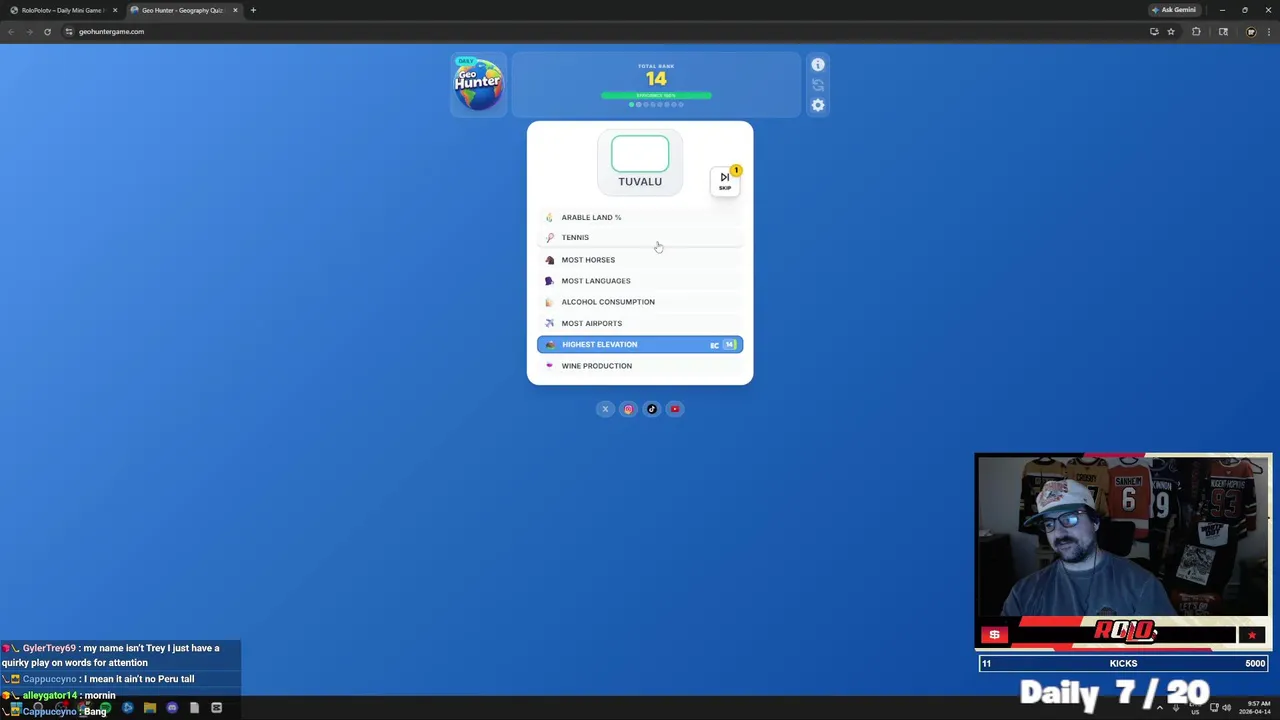The height and width of the screenshot is (720, 1280).
Task: Go back in the browser
Action: pos(11,32)
